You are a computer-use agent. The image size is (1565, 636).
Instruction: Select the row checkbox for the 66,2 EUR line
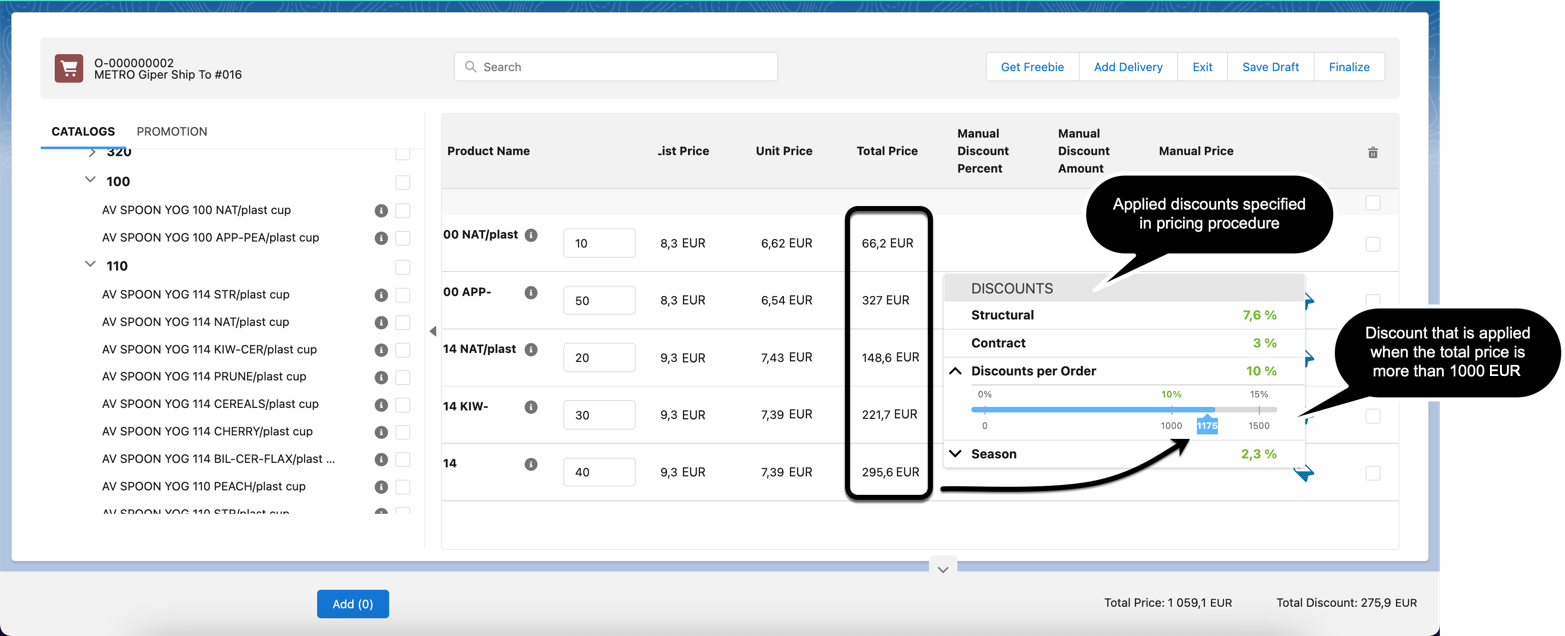pyautogui.click(x=1372, y=244)
